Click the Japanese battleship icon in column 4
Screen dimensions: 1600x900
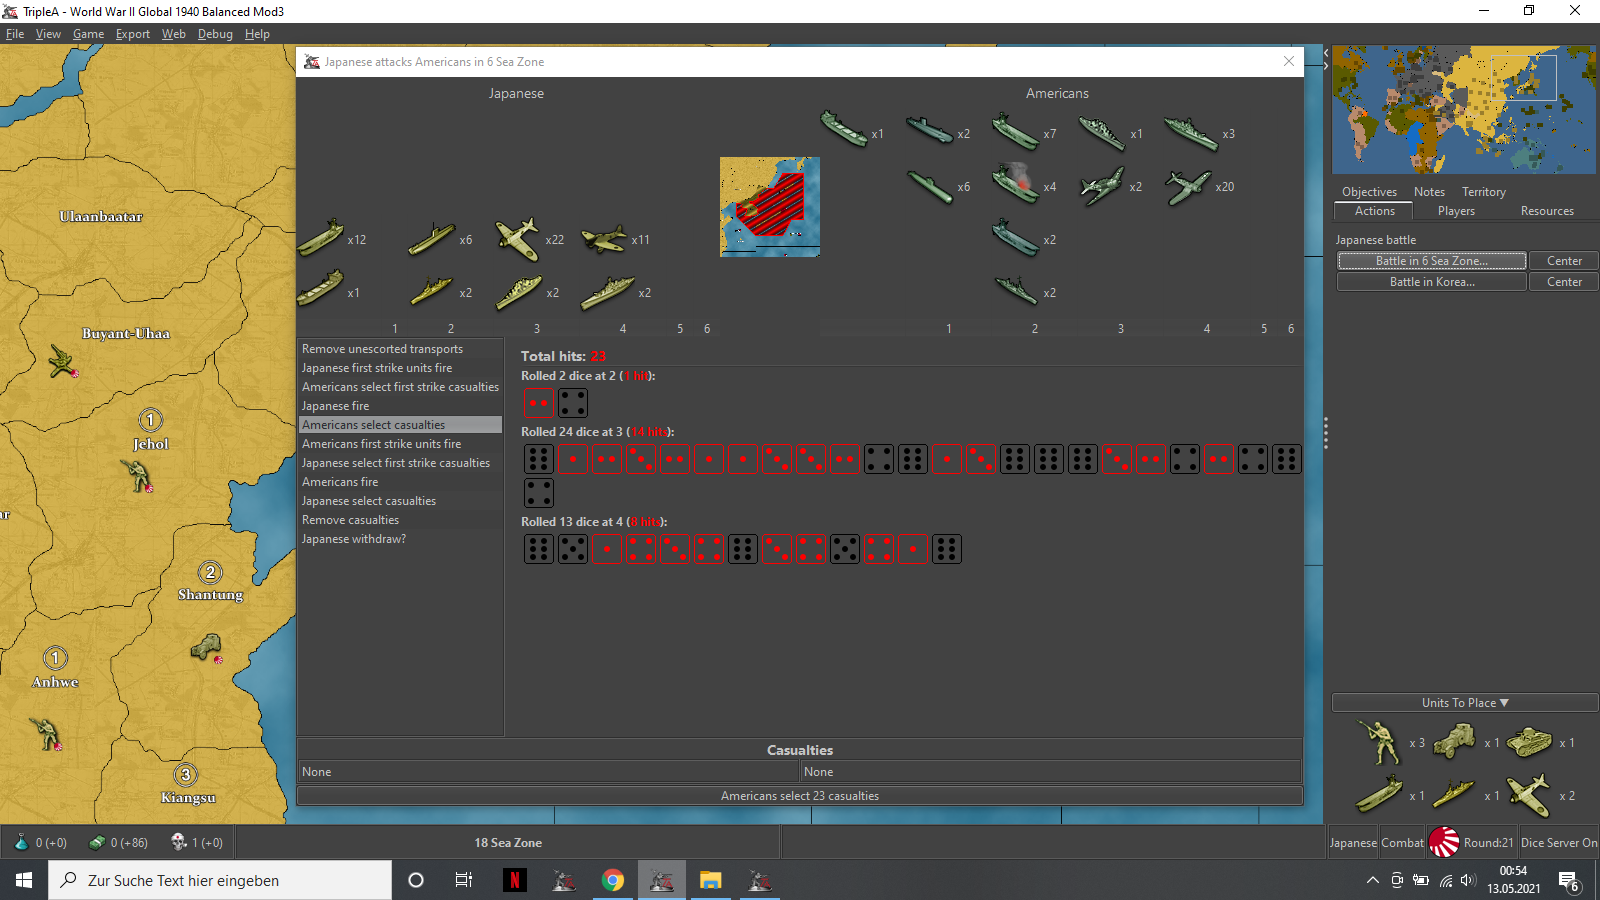click(x=608, y=292)
